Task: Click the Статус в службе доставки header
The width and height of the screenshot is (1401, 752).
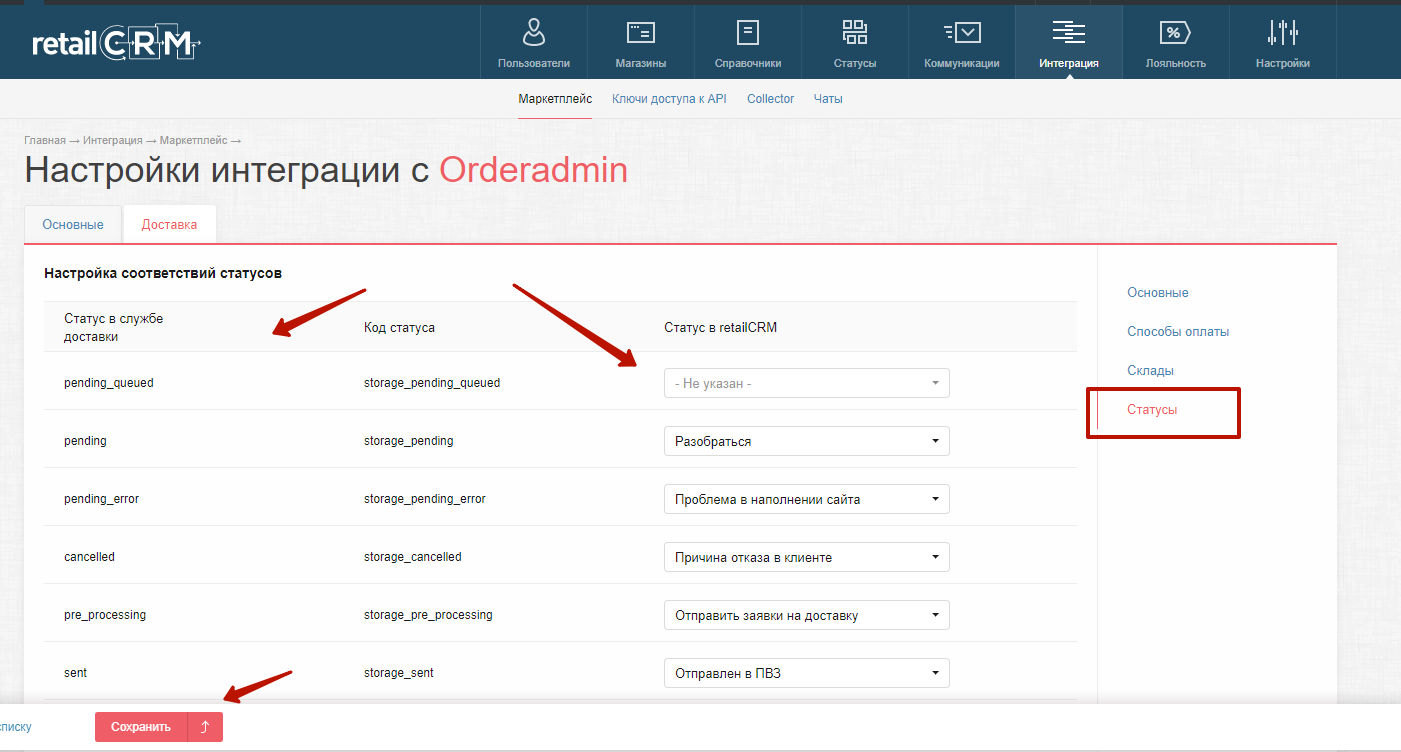Action: (113, 328)
